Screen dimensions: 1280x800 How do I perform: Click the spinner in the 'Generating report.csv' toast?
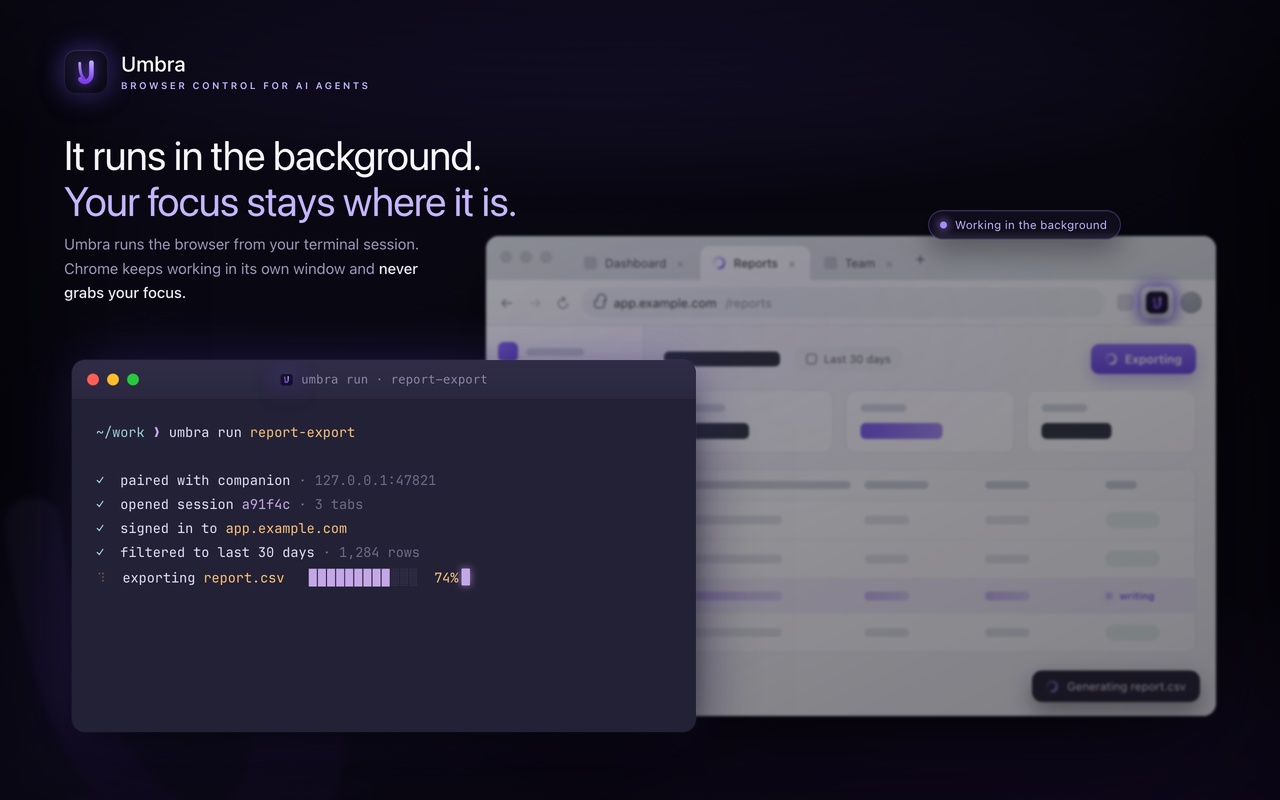tap(1052, 687)
